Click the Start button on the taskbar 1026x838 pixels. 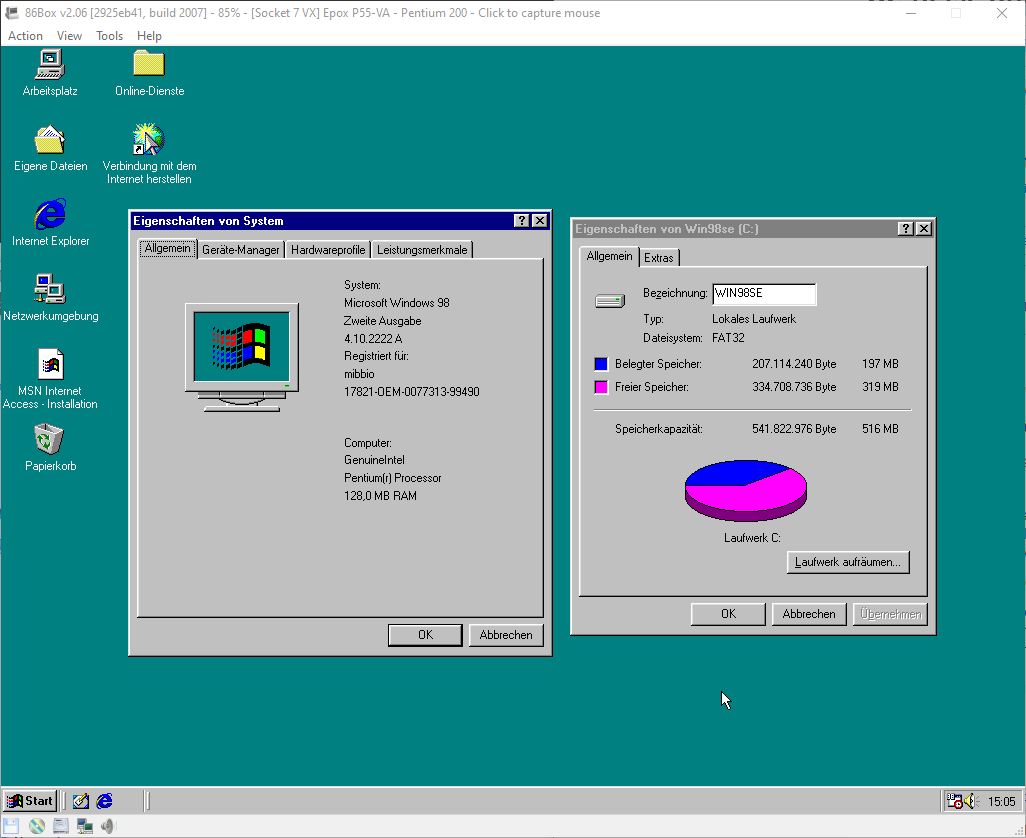29,800
